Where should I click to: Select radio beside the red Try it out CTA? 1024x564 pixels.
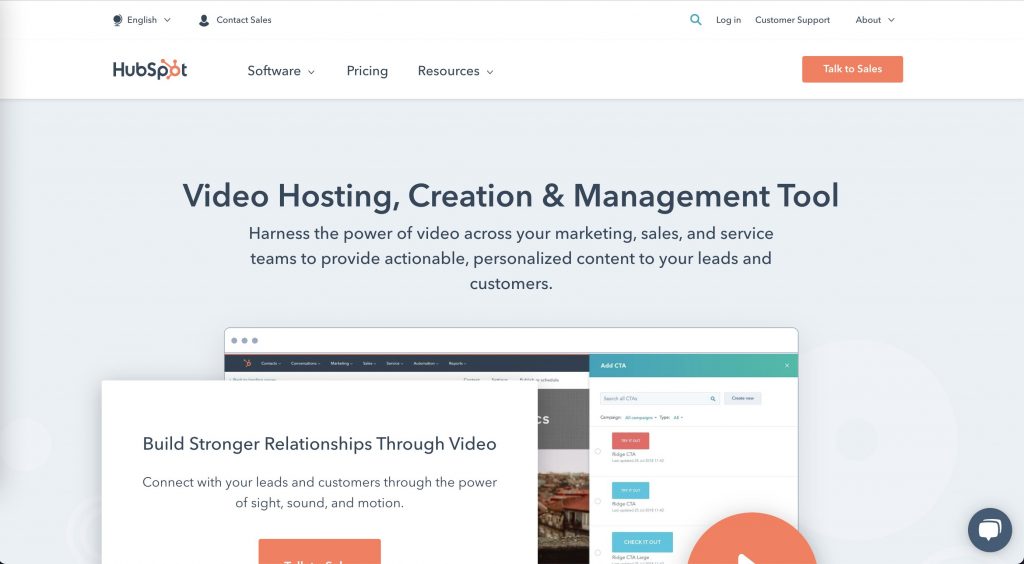click(598, 451)
